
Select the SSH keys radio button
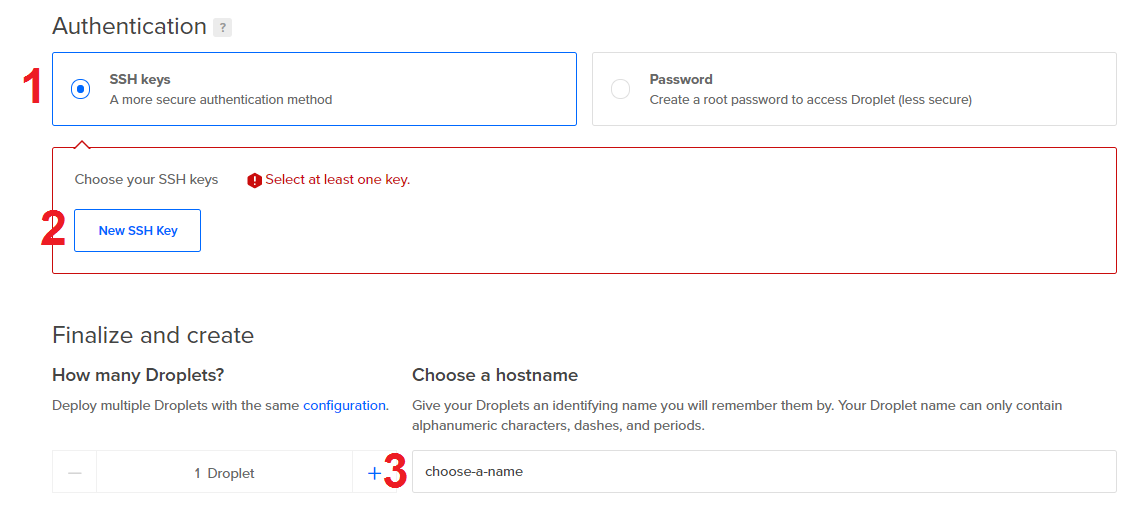point(80,89)
